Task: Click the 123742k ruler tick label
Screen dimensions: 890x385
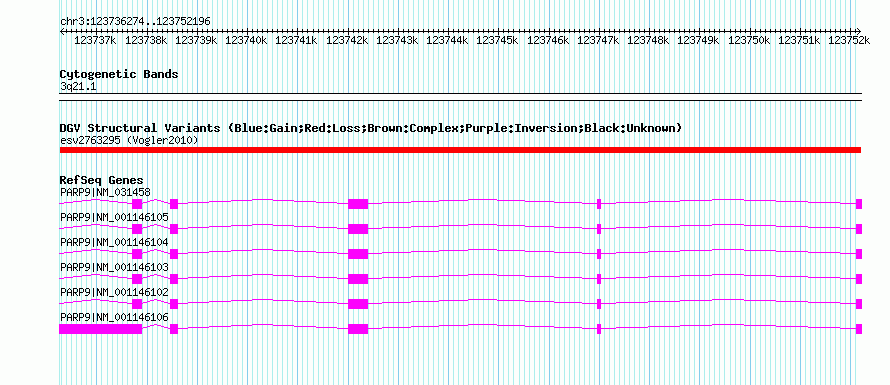Action: tap(347, 40)
